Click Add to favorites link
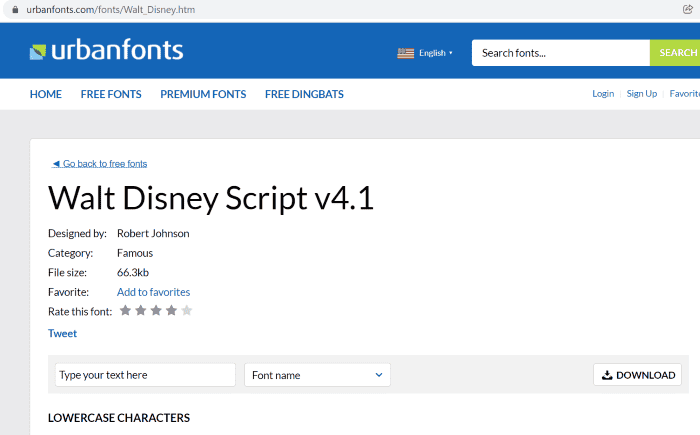 tap(154, 292)
